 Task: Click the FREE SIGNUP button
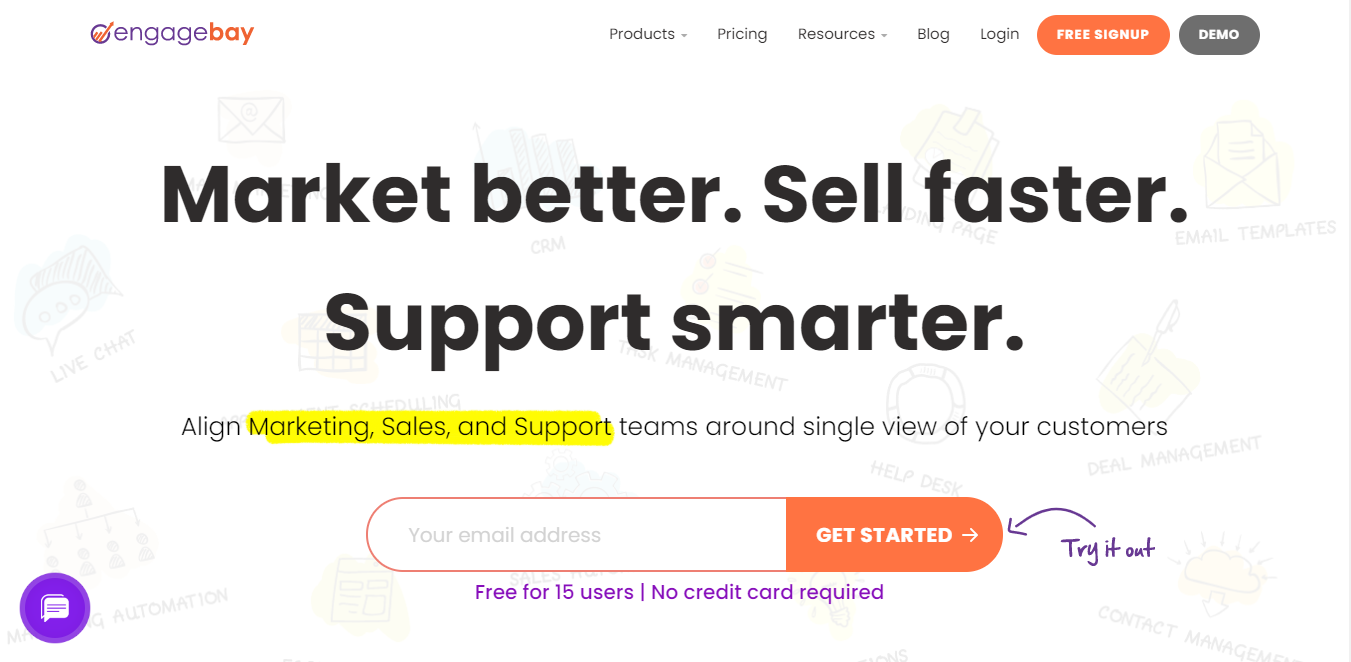click(1103, 34)
